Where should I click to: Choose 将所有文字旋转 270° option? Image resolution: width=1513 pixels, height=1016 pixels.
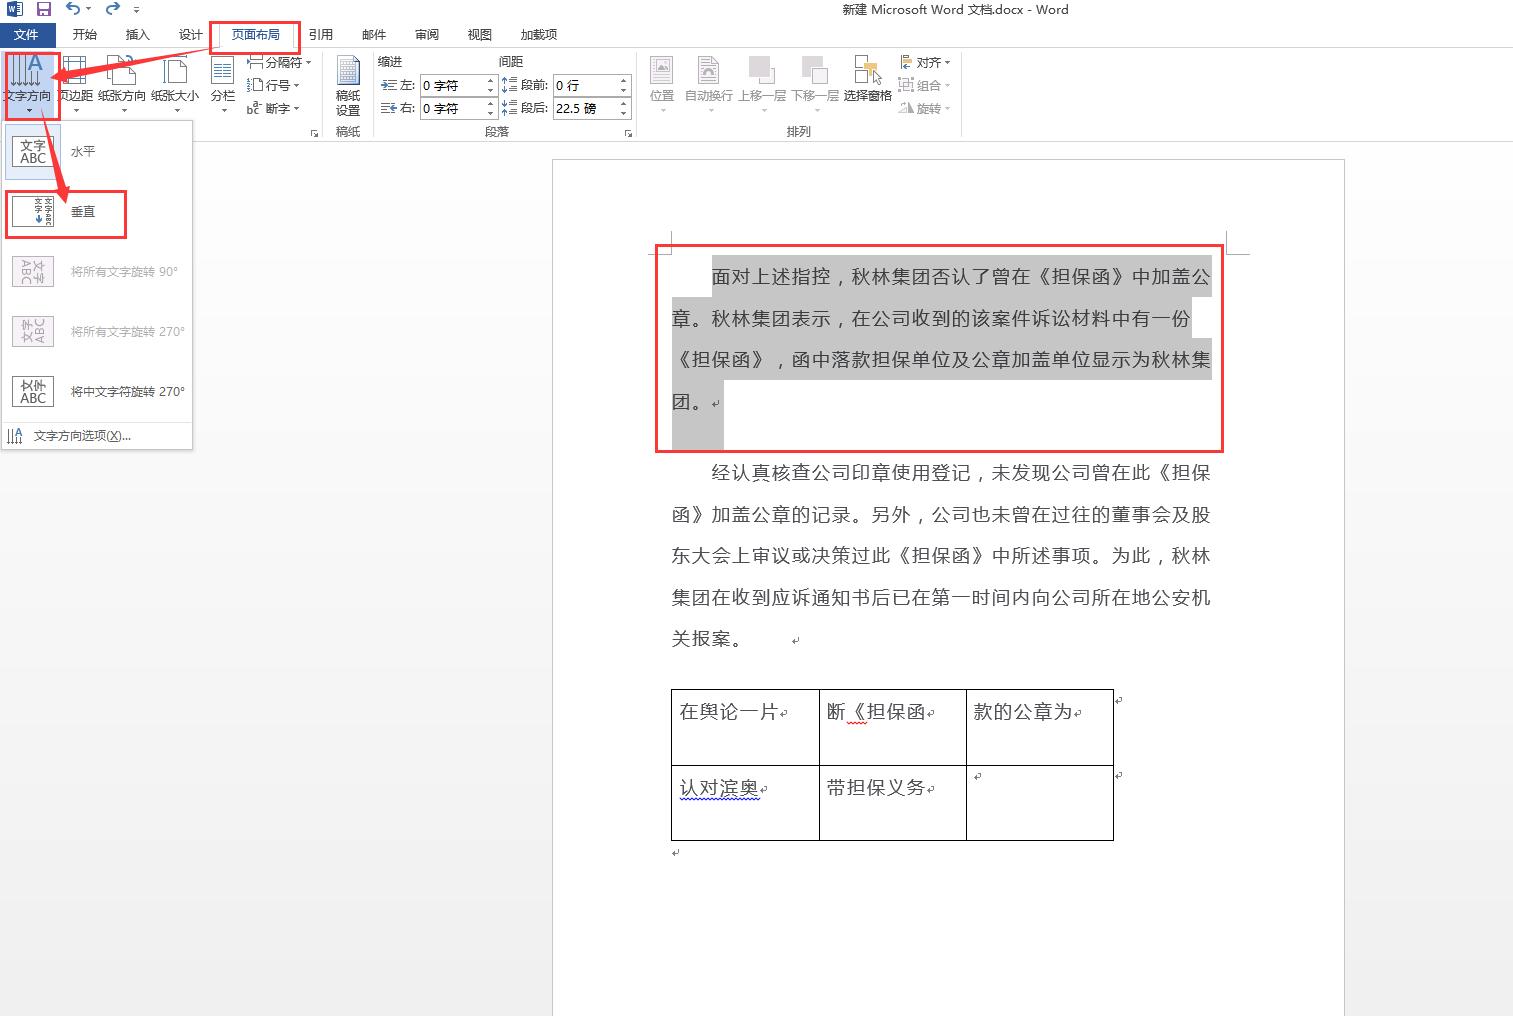tap(97, 331)
